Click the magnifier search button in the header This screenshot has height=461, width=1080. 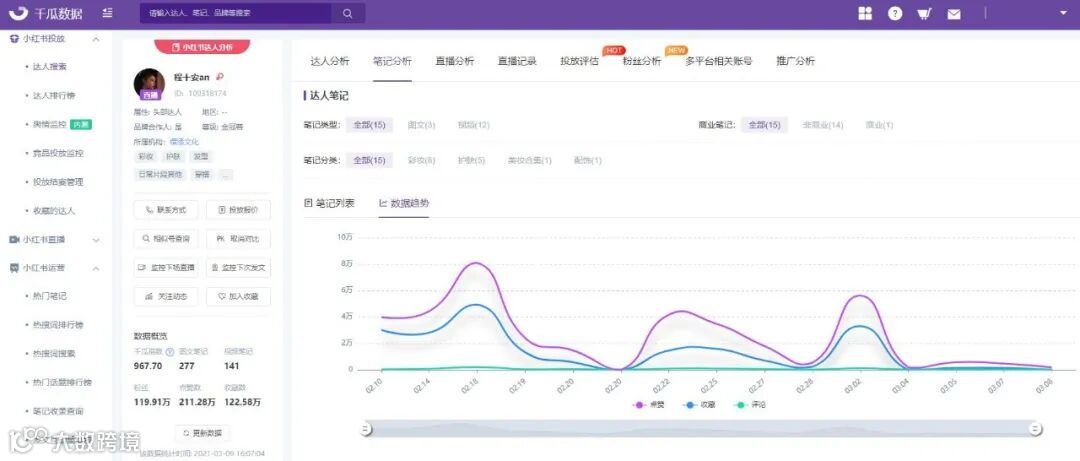pos(348,13)
